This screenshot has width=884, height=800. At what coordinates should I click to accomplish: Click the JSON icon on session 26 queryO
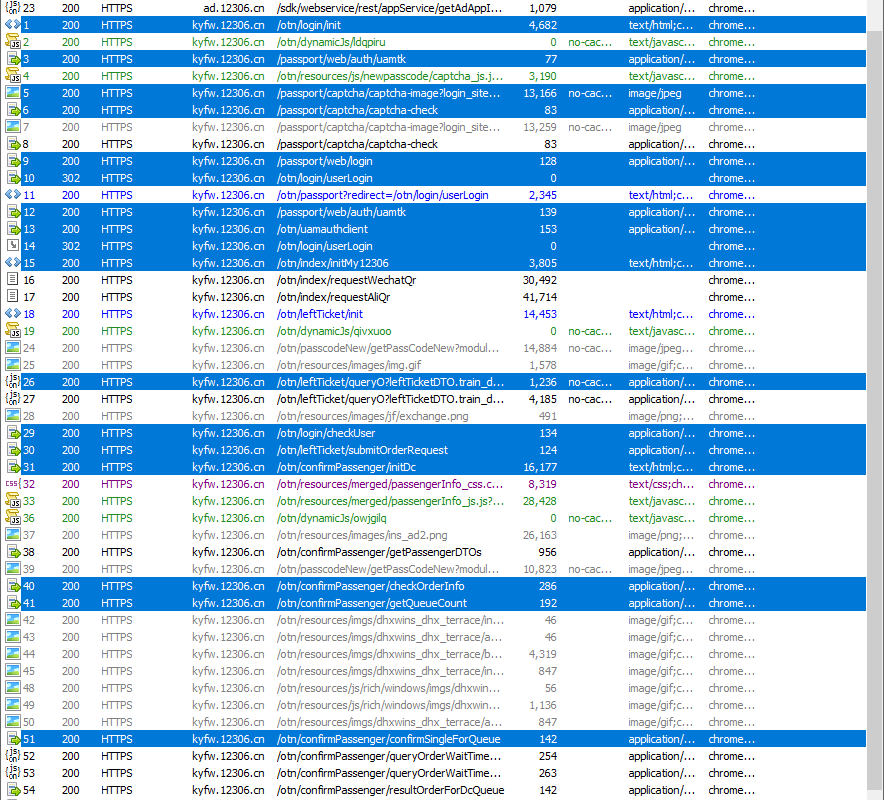[x=12, y=382]
